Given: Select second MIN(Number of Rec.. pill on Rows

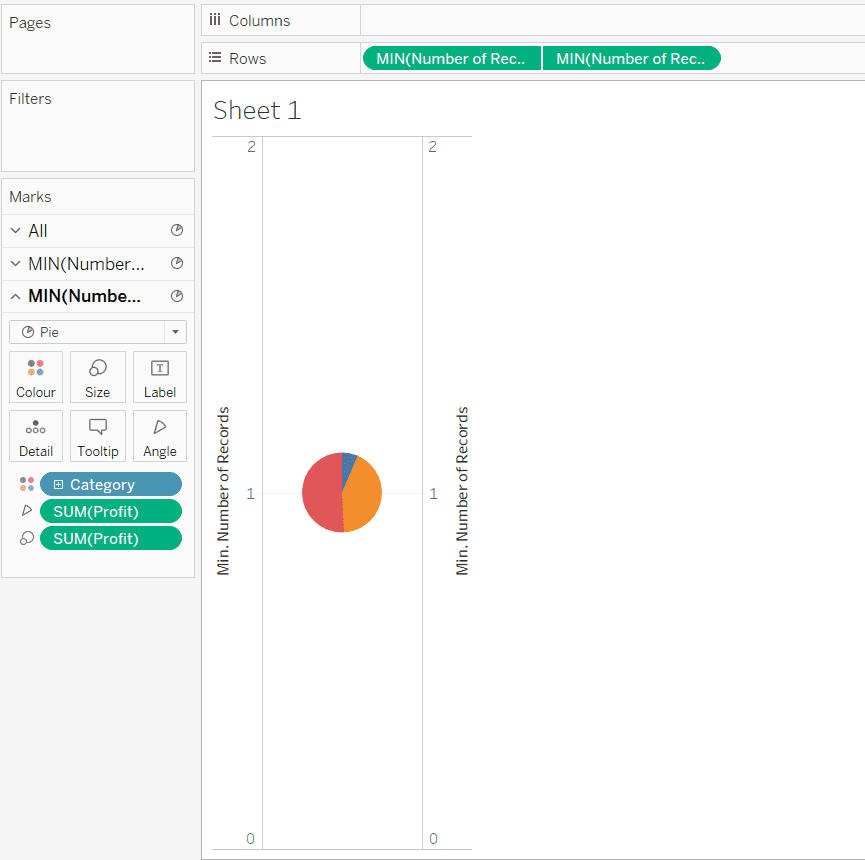Looking at the screenshot, I should 632,58.
